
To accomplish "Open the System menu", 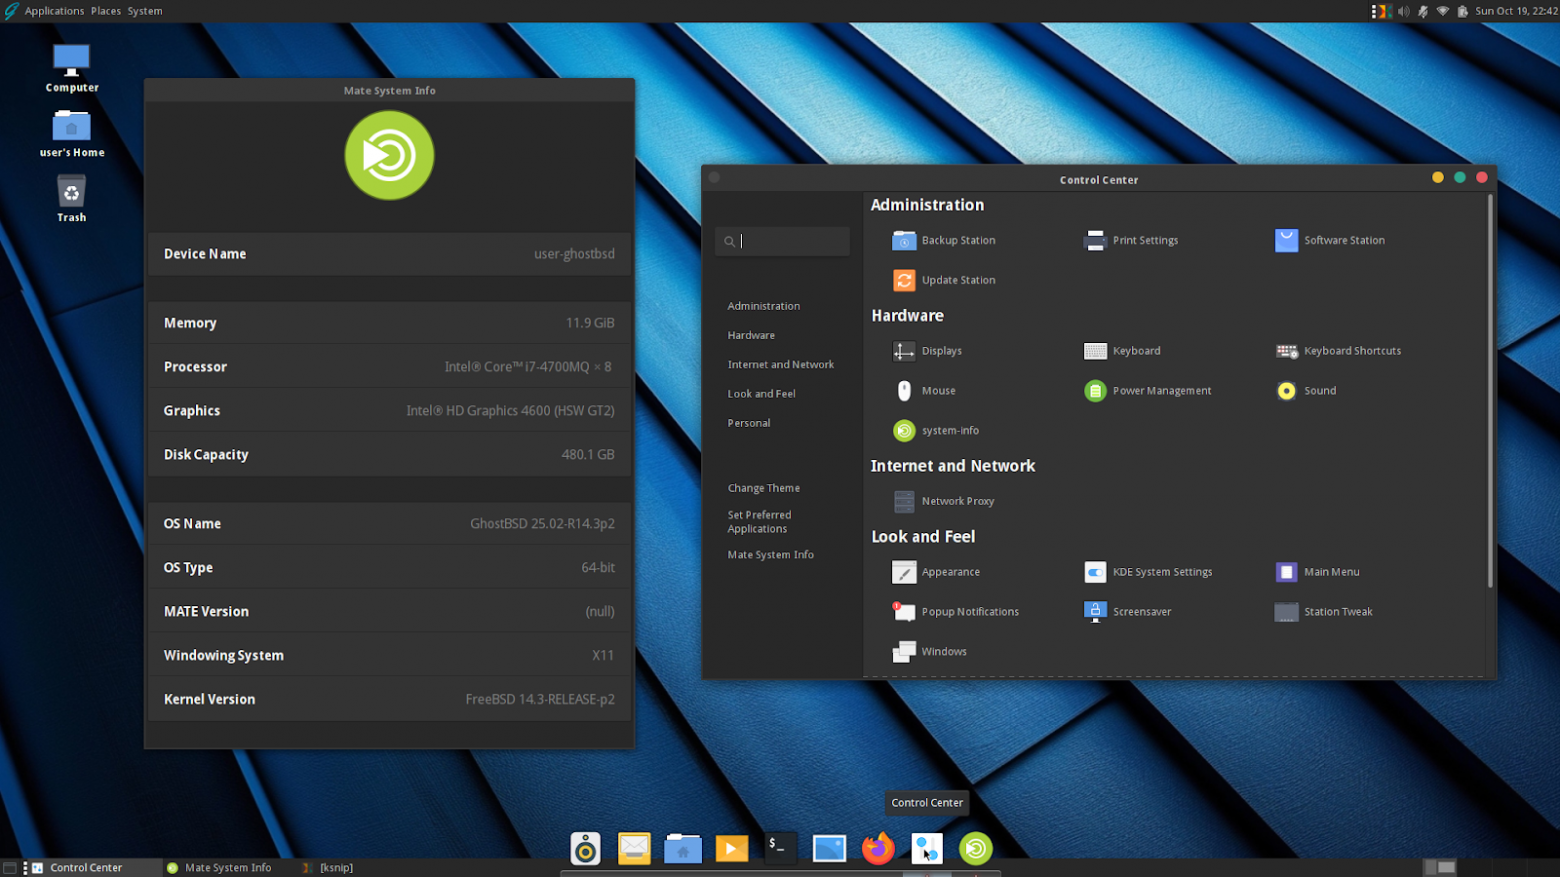I will 144,11.
